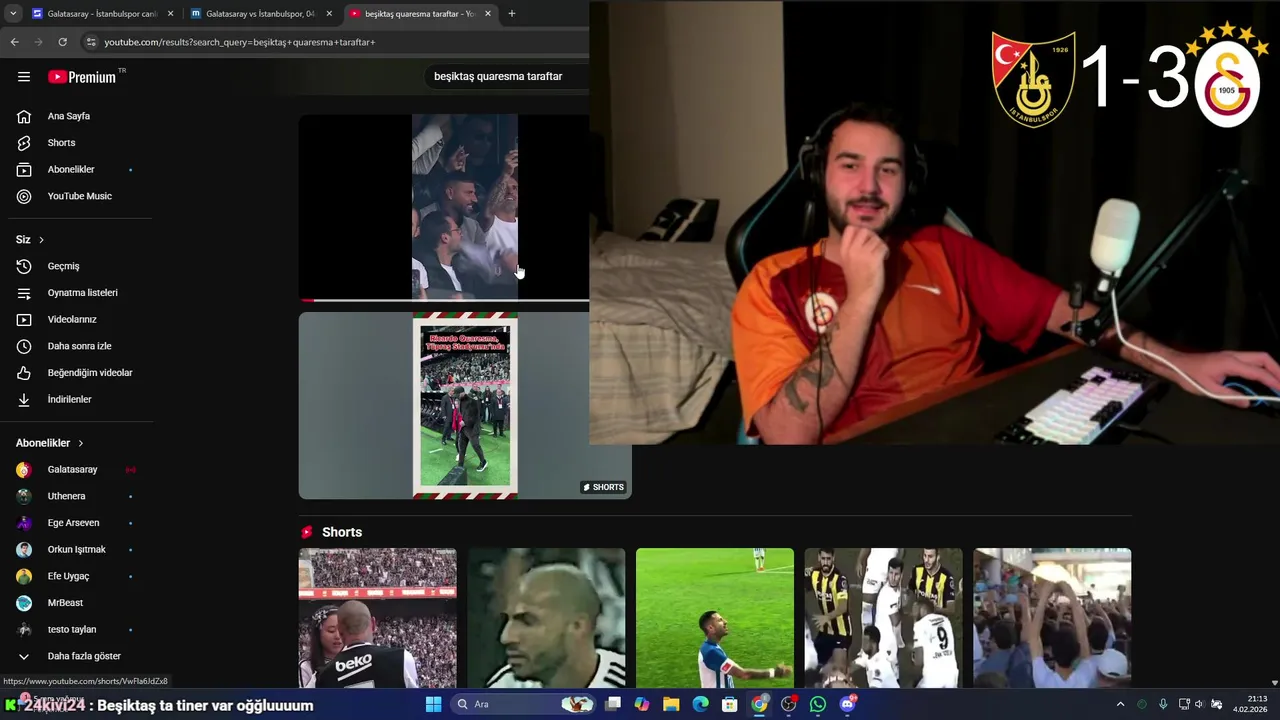The width and height of the screenshot is (1280, 720).
Task: Open Short with bald player close-up
Action: pos(546,618)
